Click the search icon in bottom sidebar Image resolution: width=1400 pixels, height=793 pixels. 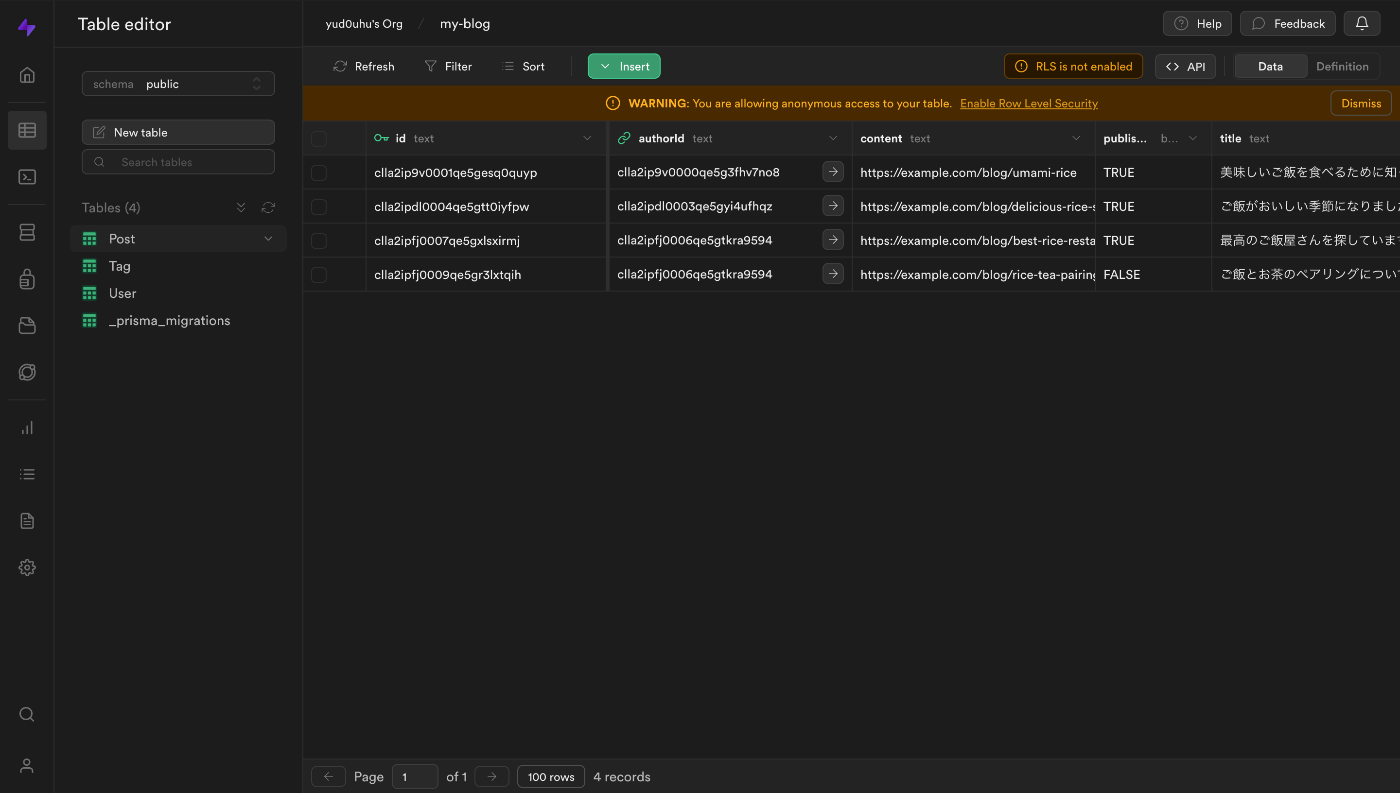tap(27, 714)
